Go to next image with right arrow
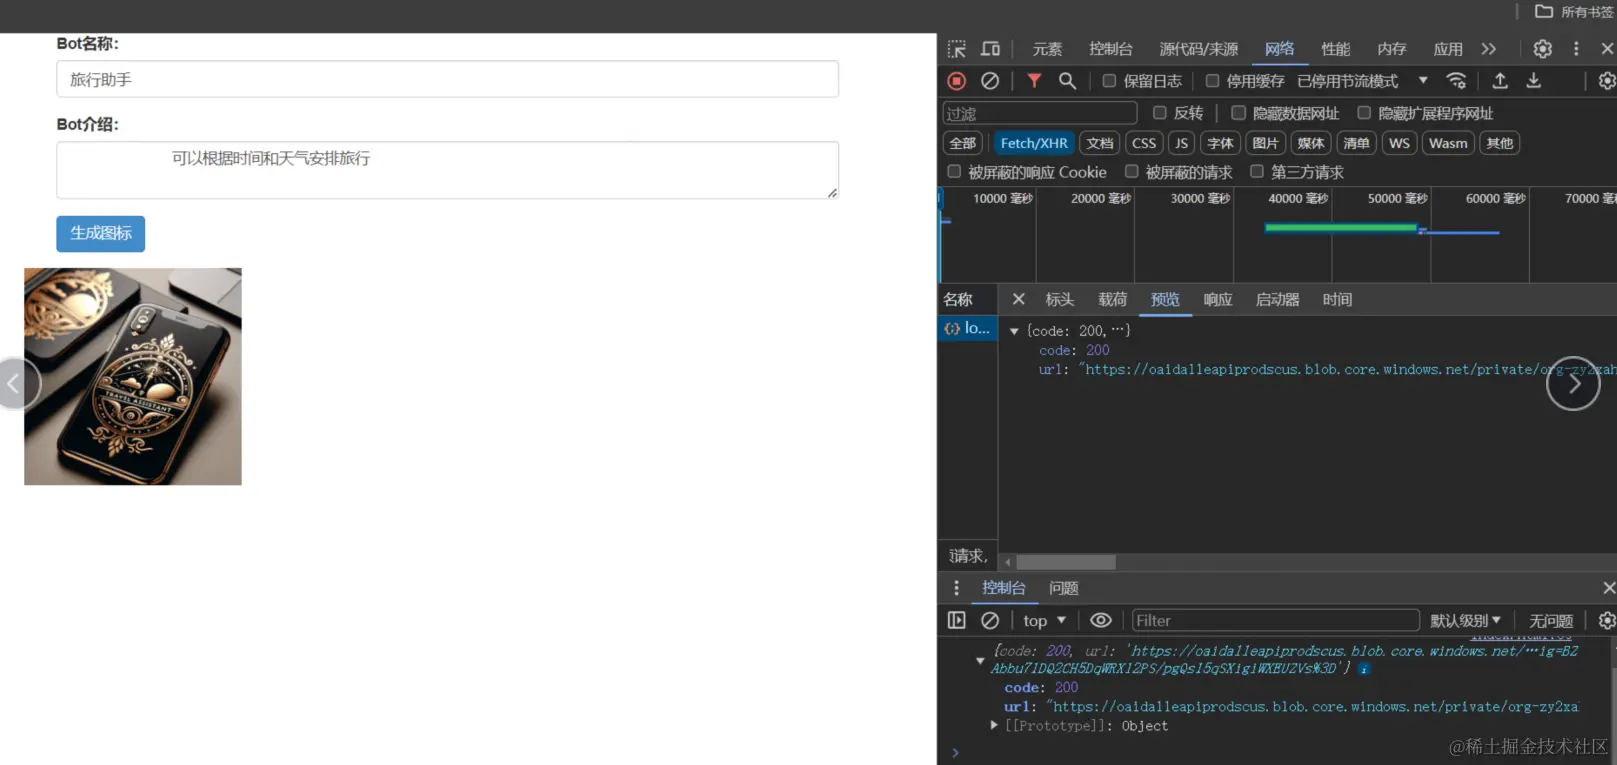Viewport: 1617px width, 765px height. point(1573,384)
